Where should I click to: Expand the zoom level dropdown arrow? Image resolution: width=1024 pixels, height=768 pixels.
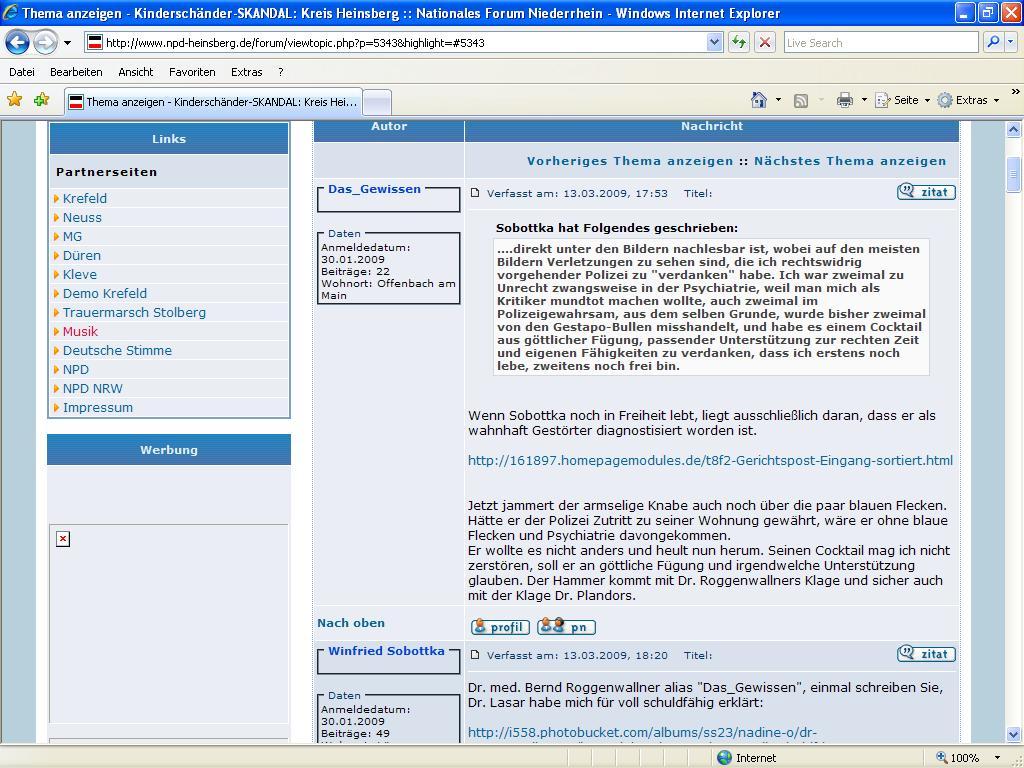point(997,758)
